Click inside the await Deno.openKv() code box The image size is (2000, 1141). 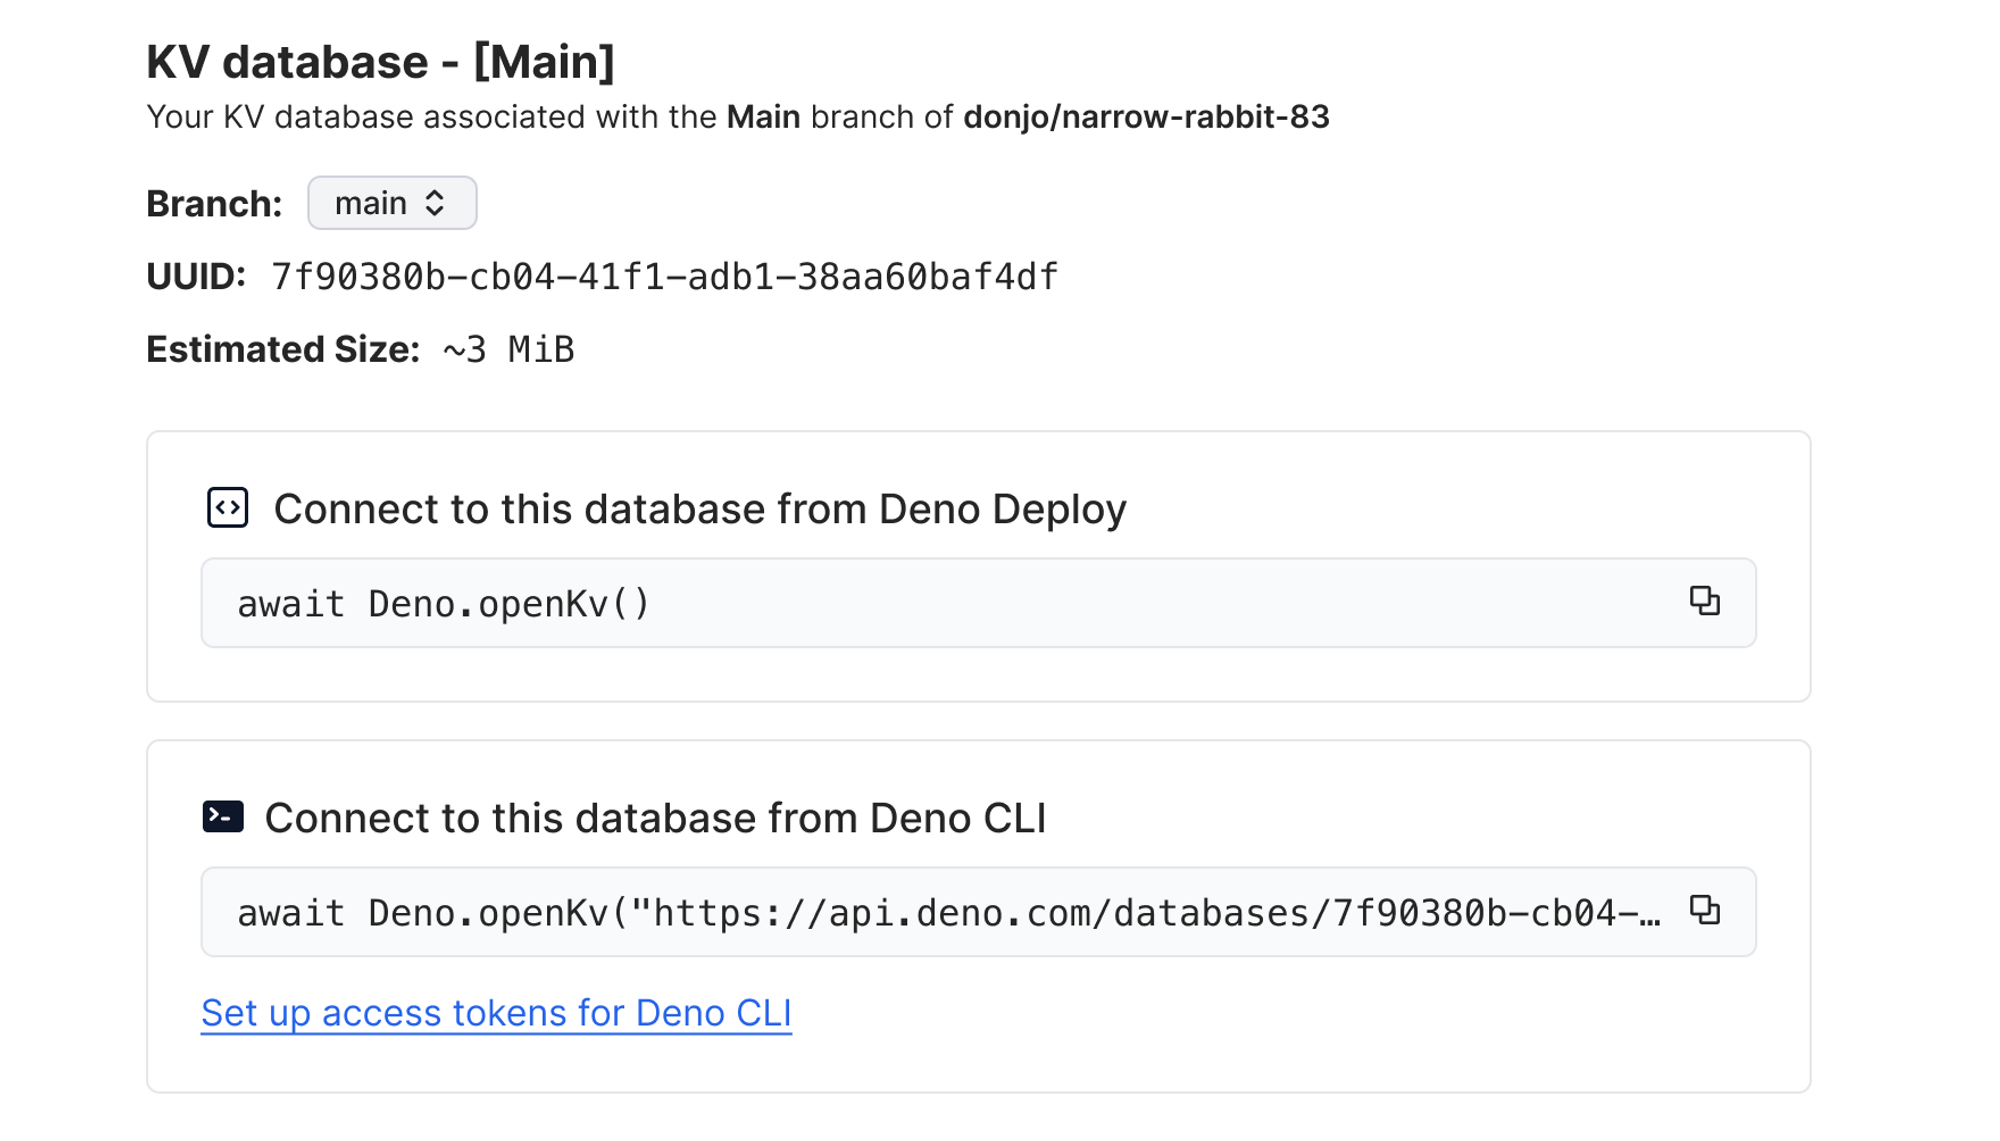coord(700,602)
